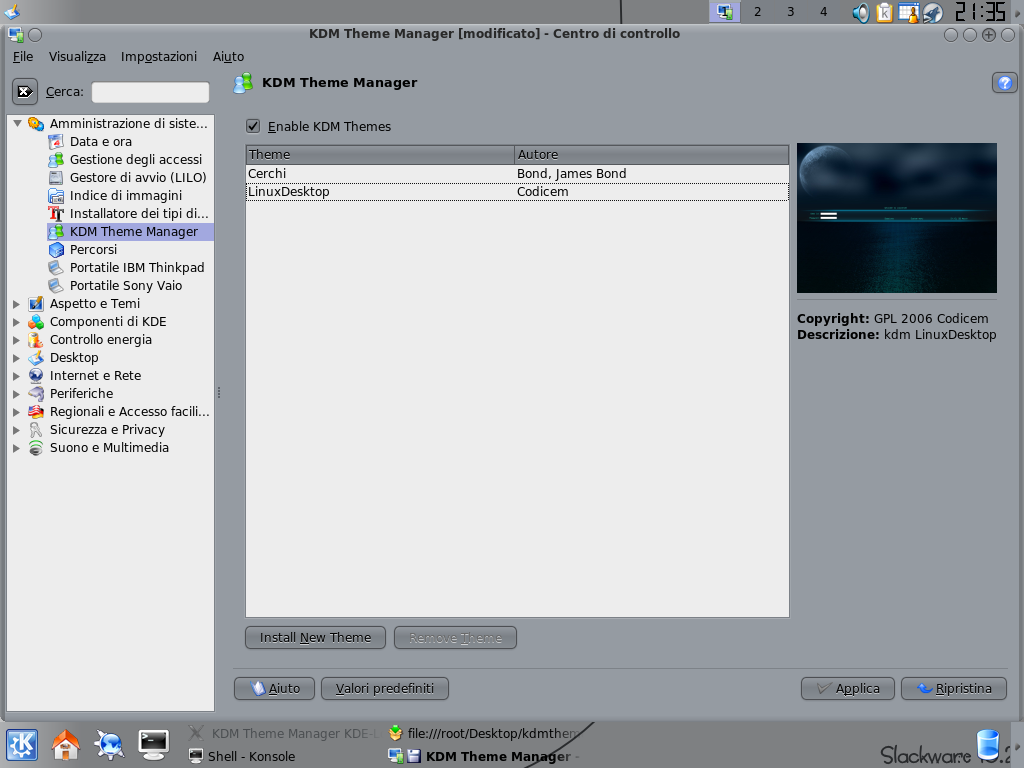
Task: Open the Konqueror browser panel icon
Action: pyautogui.click(x=110, y=745)
